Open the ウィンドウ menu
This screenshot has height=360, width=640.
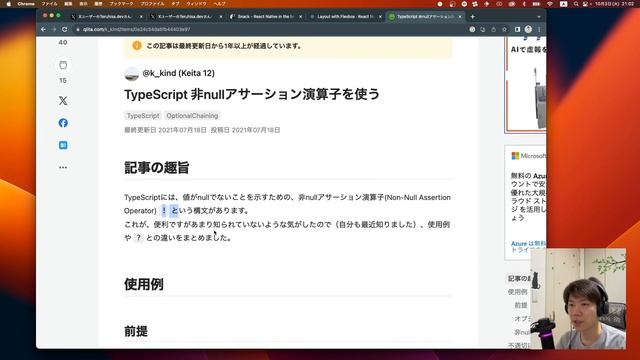coord(196,4)
